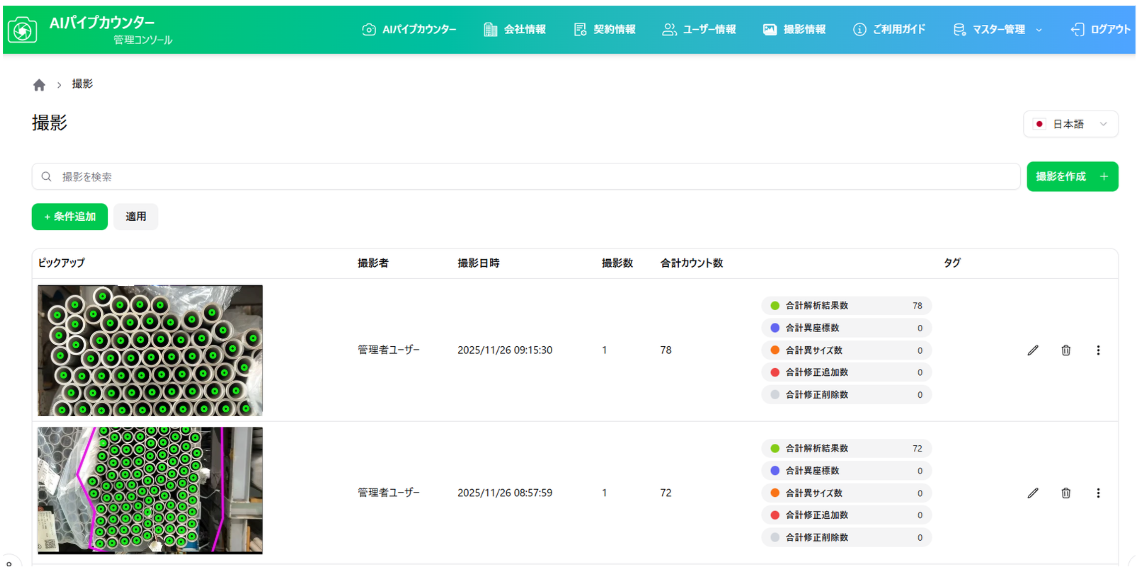Select the ユーザー情報 menu item

pos(699,30)
